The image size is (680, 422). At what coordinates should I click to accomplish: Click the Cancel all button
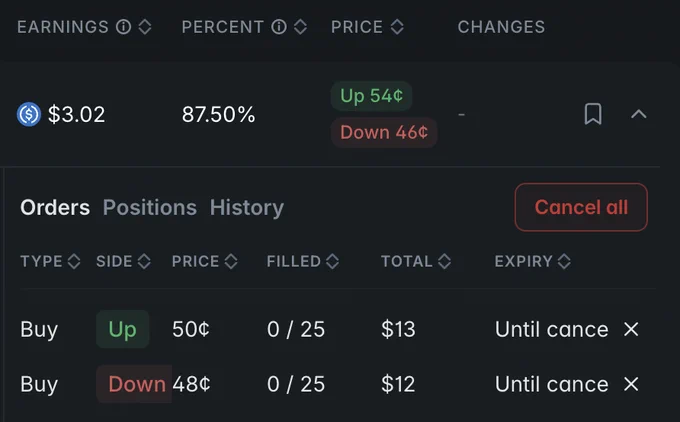(x=581, y=207)
